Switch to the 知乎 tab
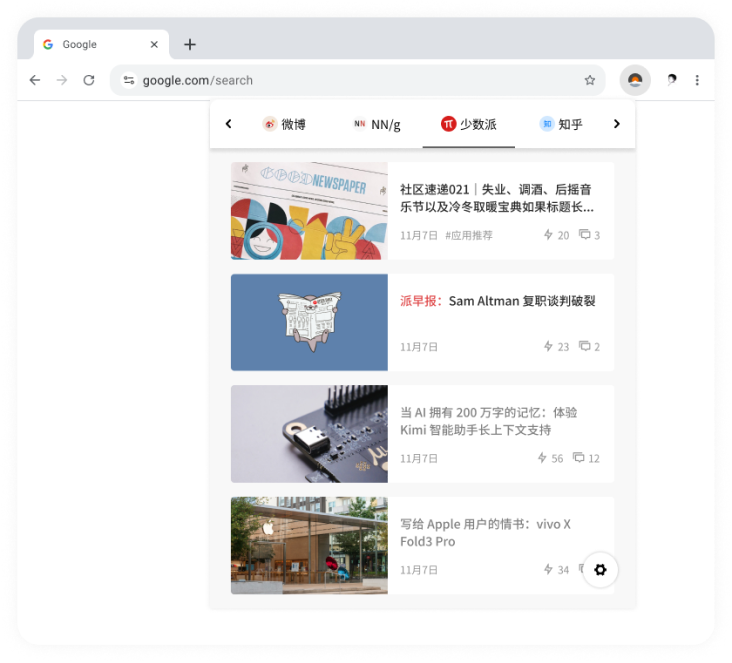The height and width of the screenshot is (663, 732). point(561,124)
